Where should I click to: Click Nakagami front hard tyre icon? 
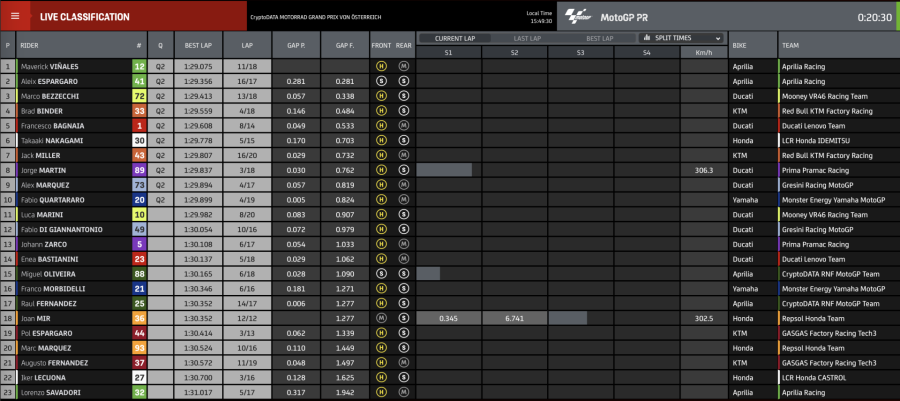coord(380,140)
